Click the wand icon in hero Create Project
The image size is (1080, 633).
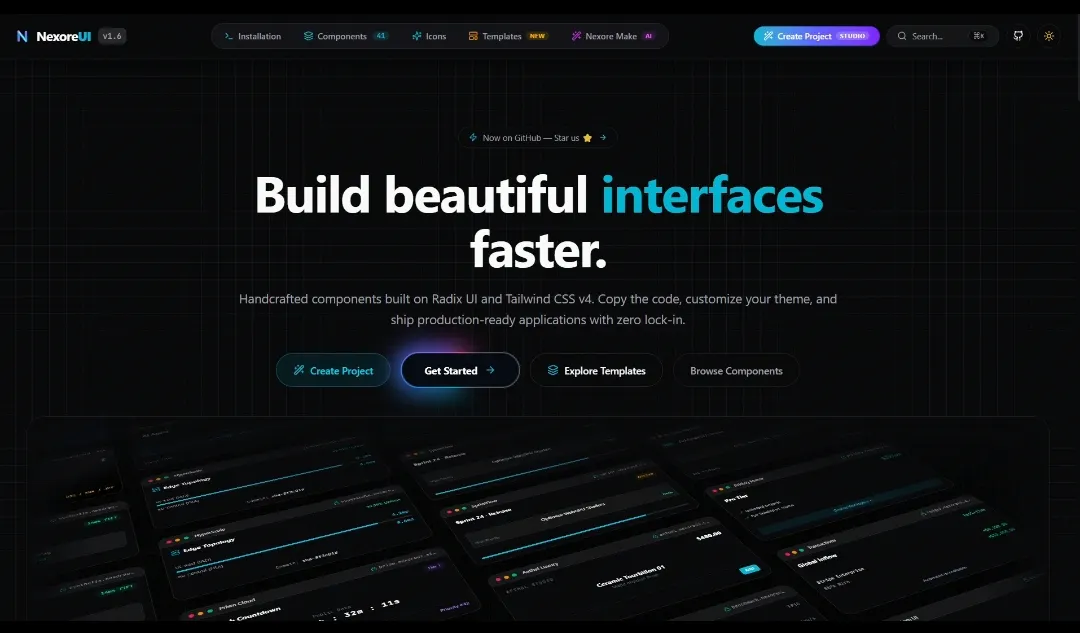point(299,370)
